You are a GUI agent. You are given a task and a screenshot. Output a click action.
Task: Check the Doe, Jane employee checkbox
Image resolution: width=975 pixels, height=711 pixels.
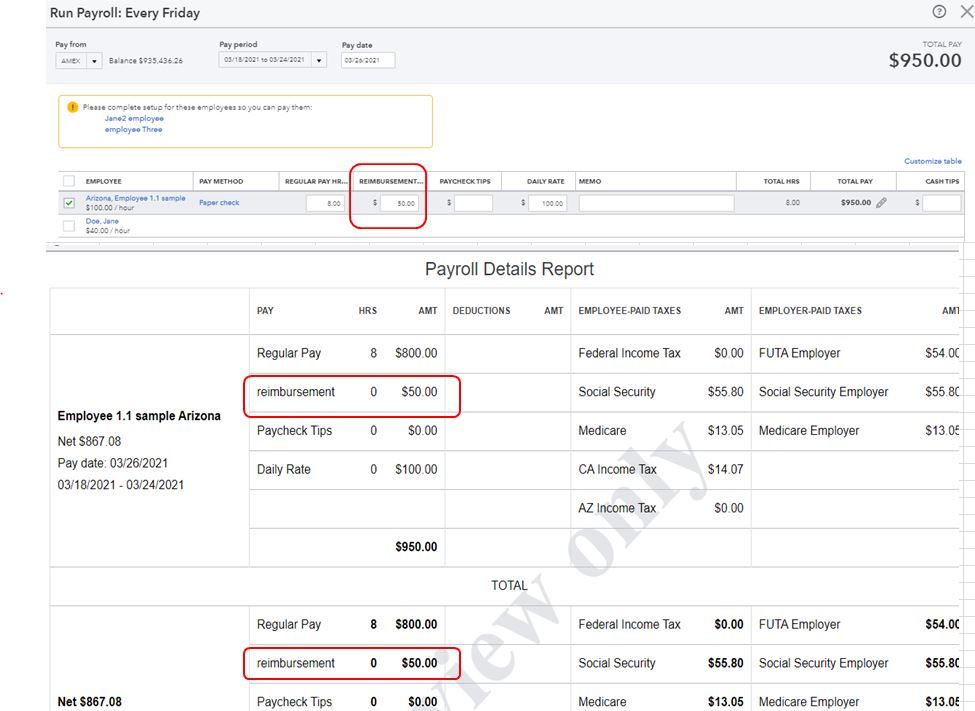coord(69,226)
